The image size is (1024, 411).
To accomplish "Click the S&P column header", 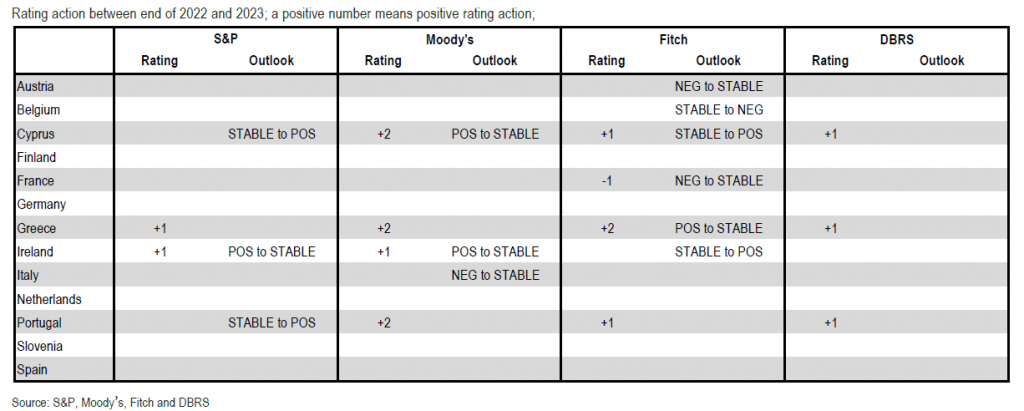I will 225,39.
